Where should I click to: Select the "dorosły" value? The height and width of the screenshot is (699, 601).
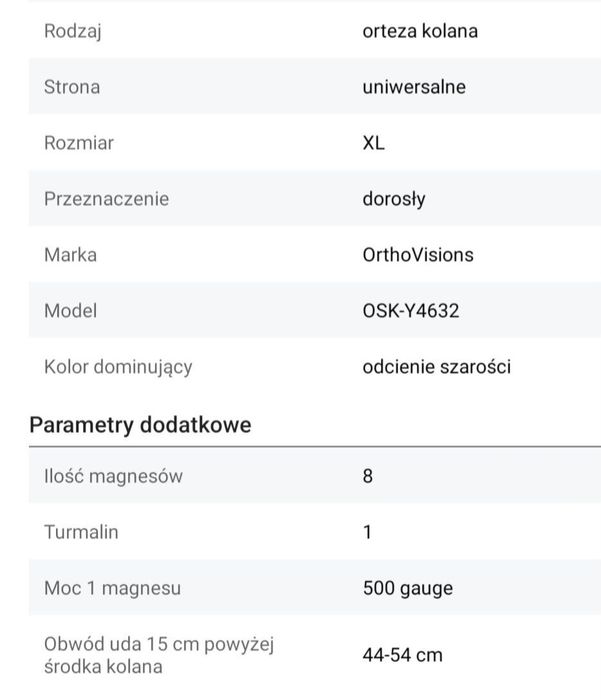tap(394, 199)
